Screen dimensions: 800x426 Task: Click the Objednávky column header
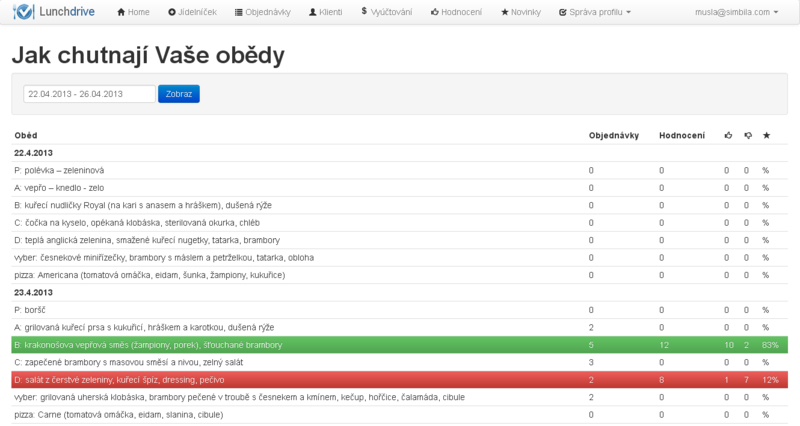613,134
